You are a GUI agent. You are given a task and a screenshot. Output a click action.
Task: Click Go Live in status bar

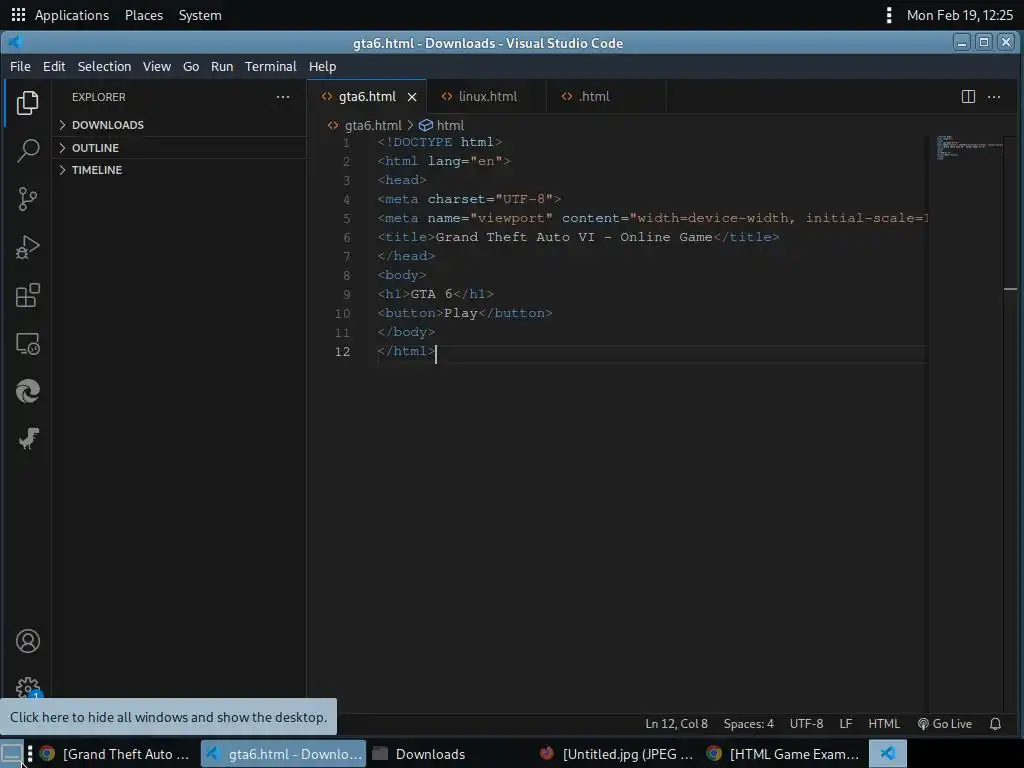[x=945, y=724]
